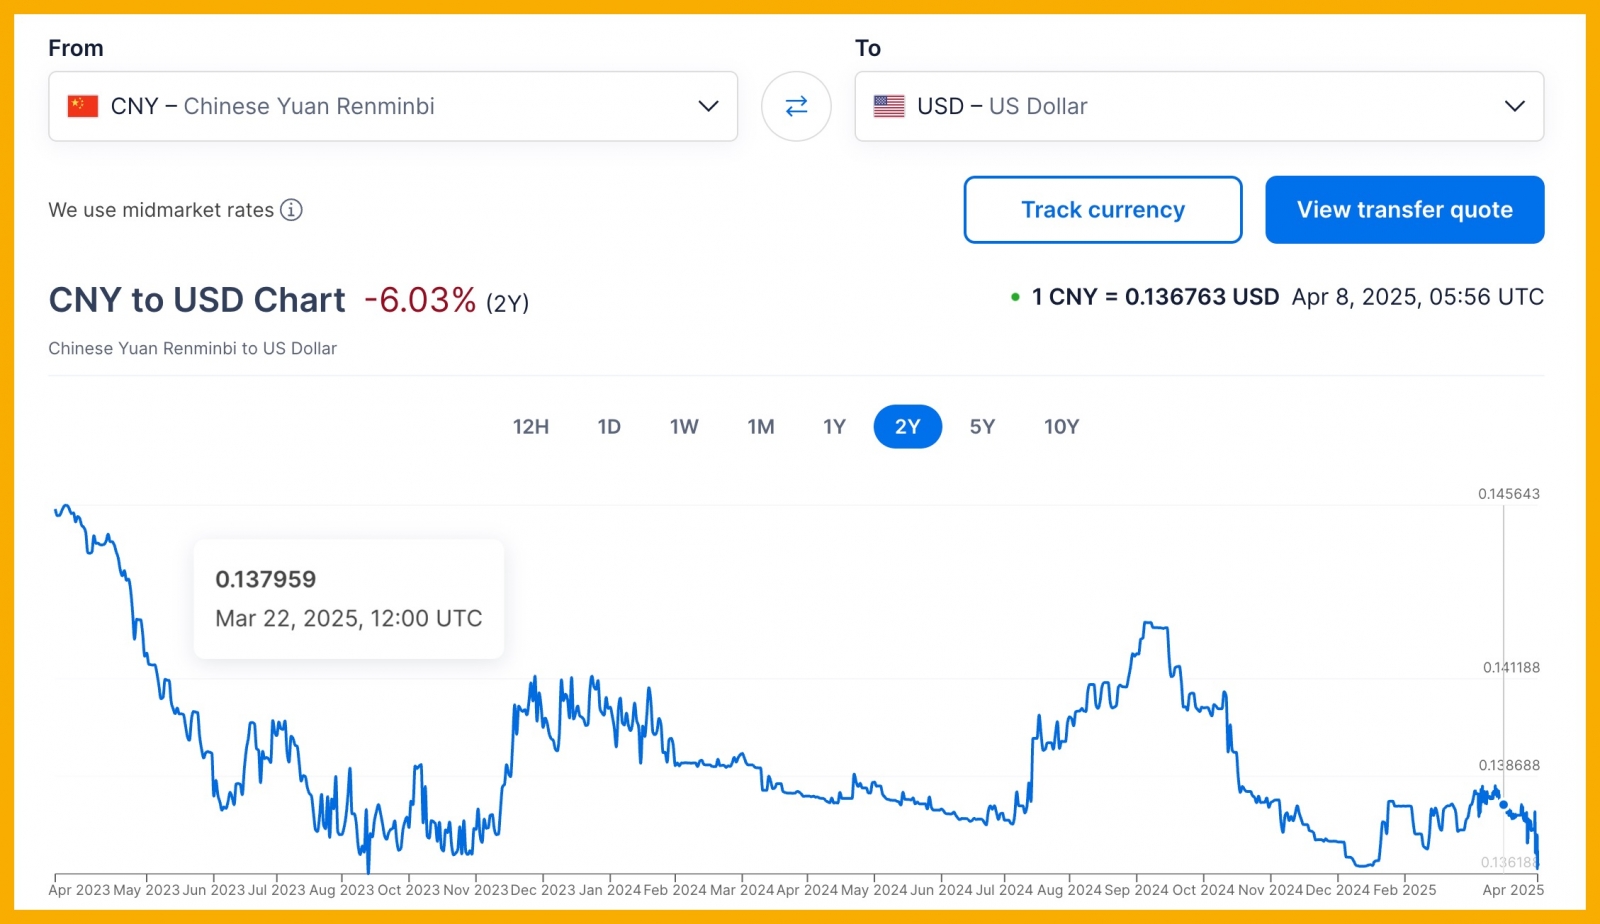Expand the To currency chevron
Viewport: 1600px width, 924px height.
[x=1514, y=106]
